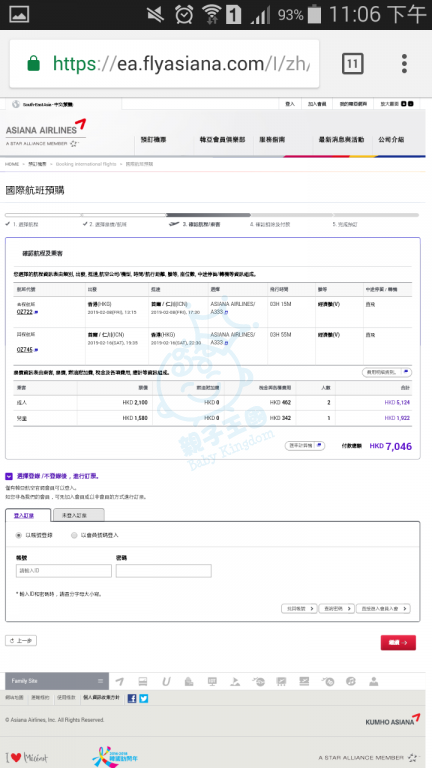Select the login with member number radio button
432x768 pixels.
74,535
